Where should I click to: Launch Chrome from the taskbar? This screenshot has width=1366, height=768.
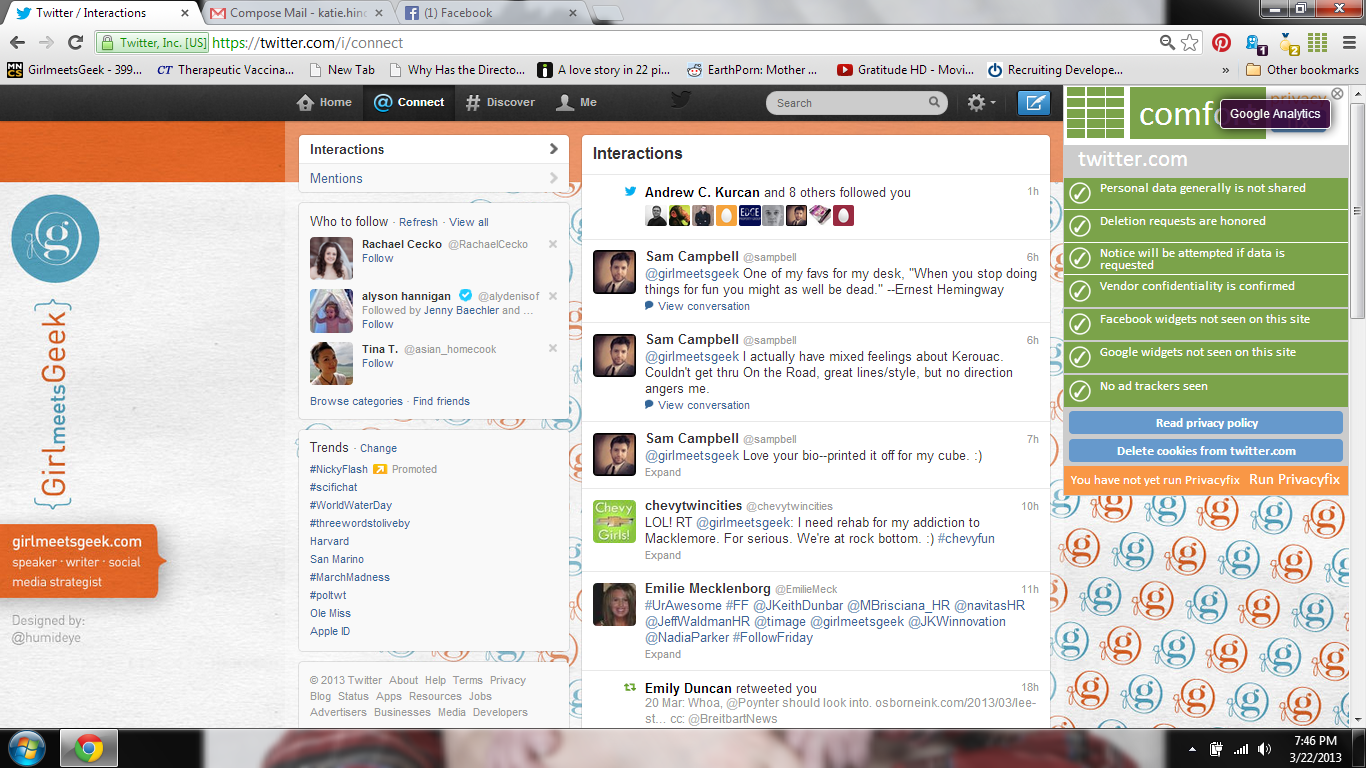point(89,748)
